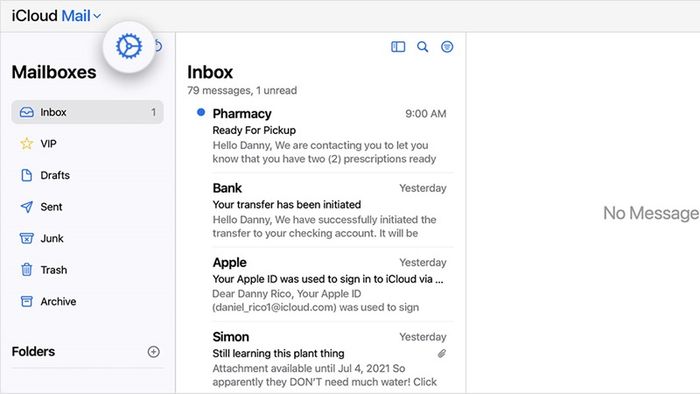Click the 'Your Apple ID was used' subject

328,279
